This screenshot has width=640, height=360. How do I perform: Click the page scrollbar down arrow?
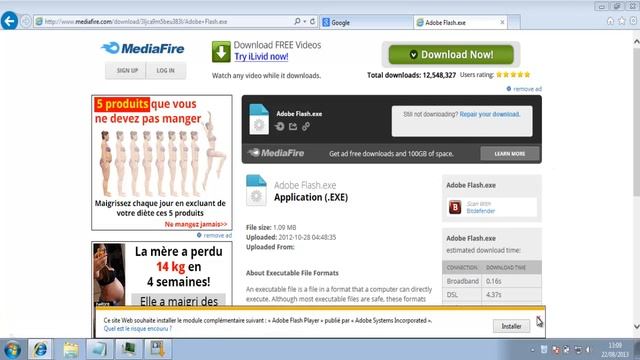click(x=636, y=327)
